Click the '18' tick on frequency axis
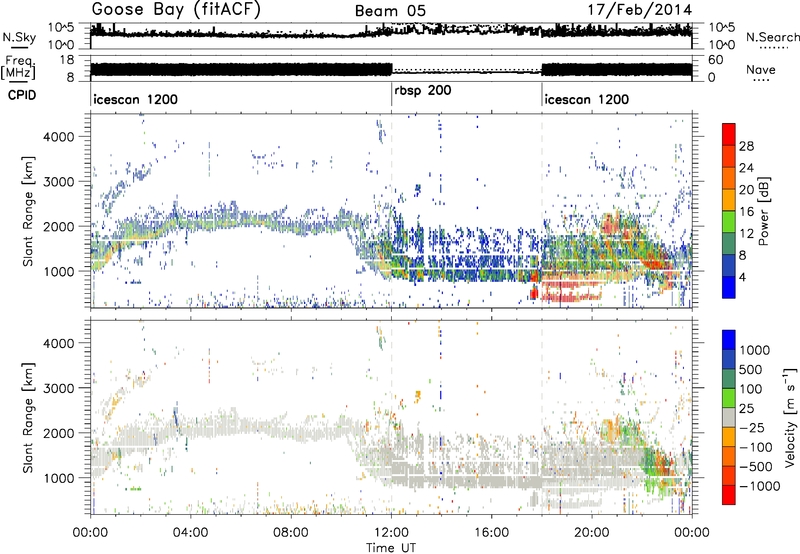Image resolution: width=800 pixels, height=554 pixels. (x=67, y=60)
